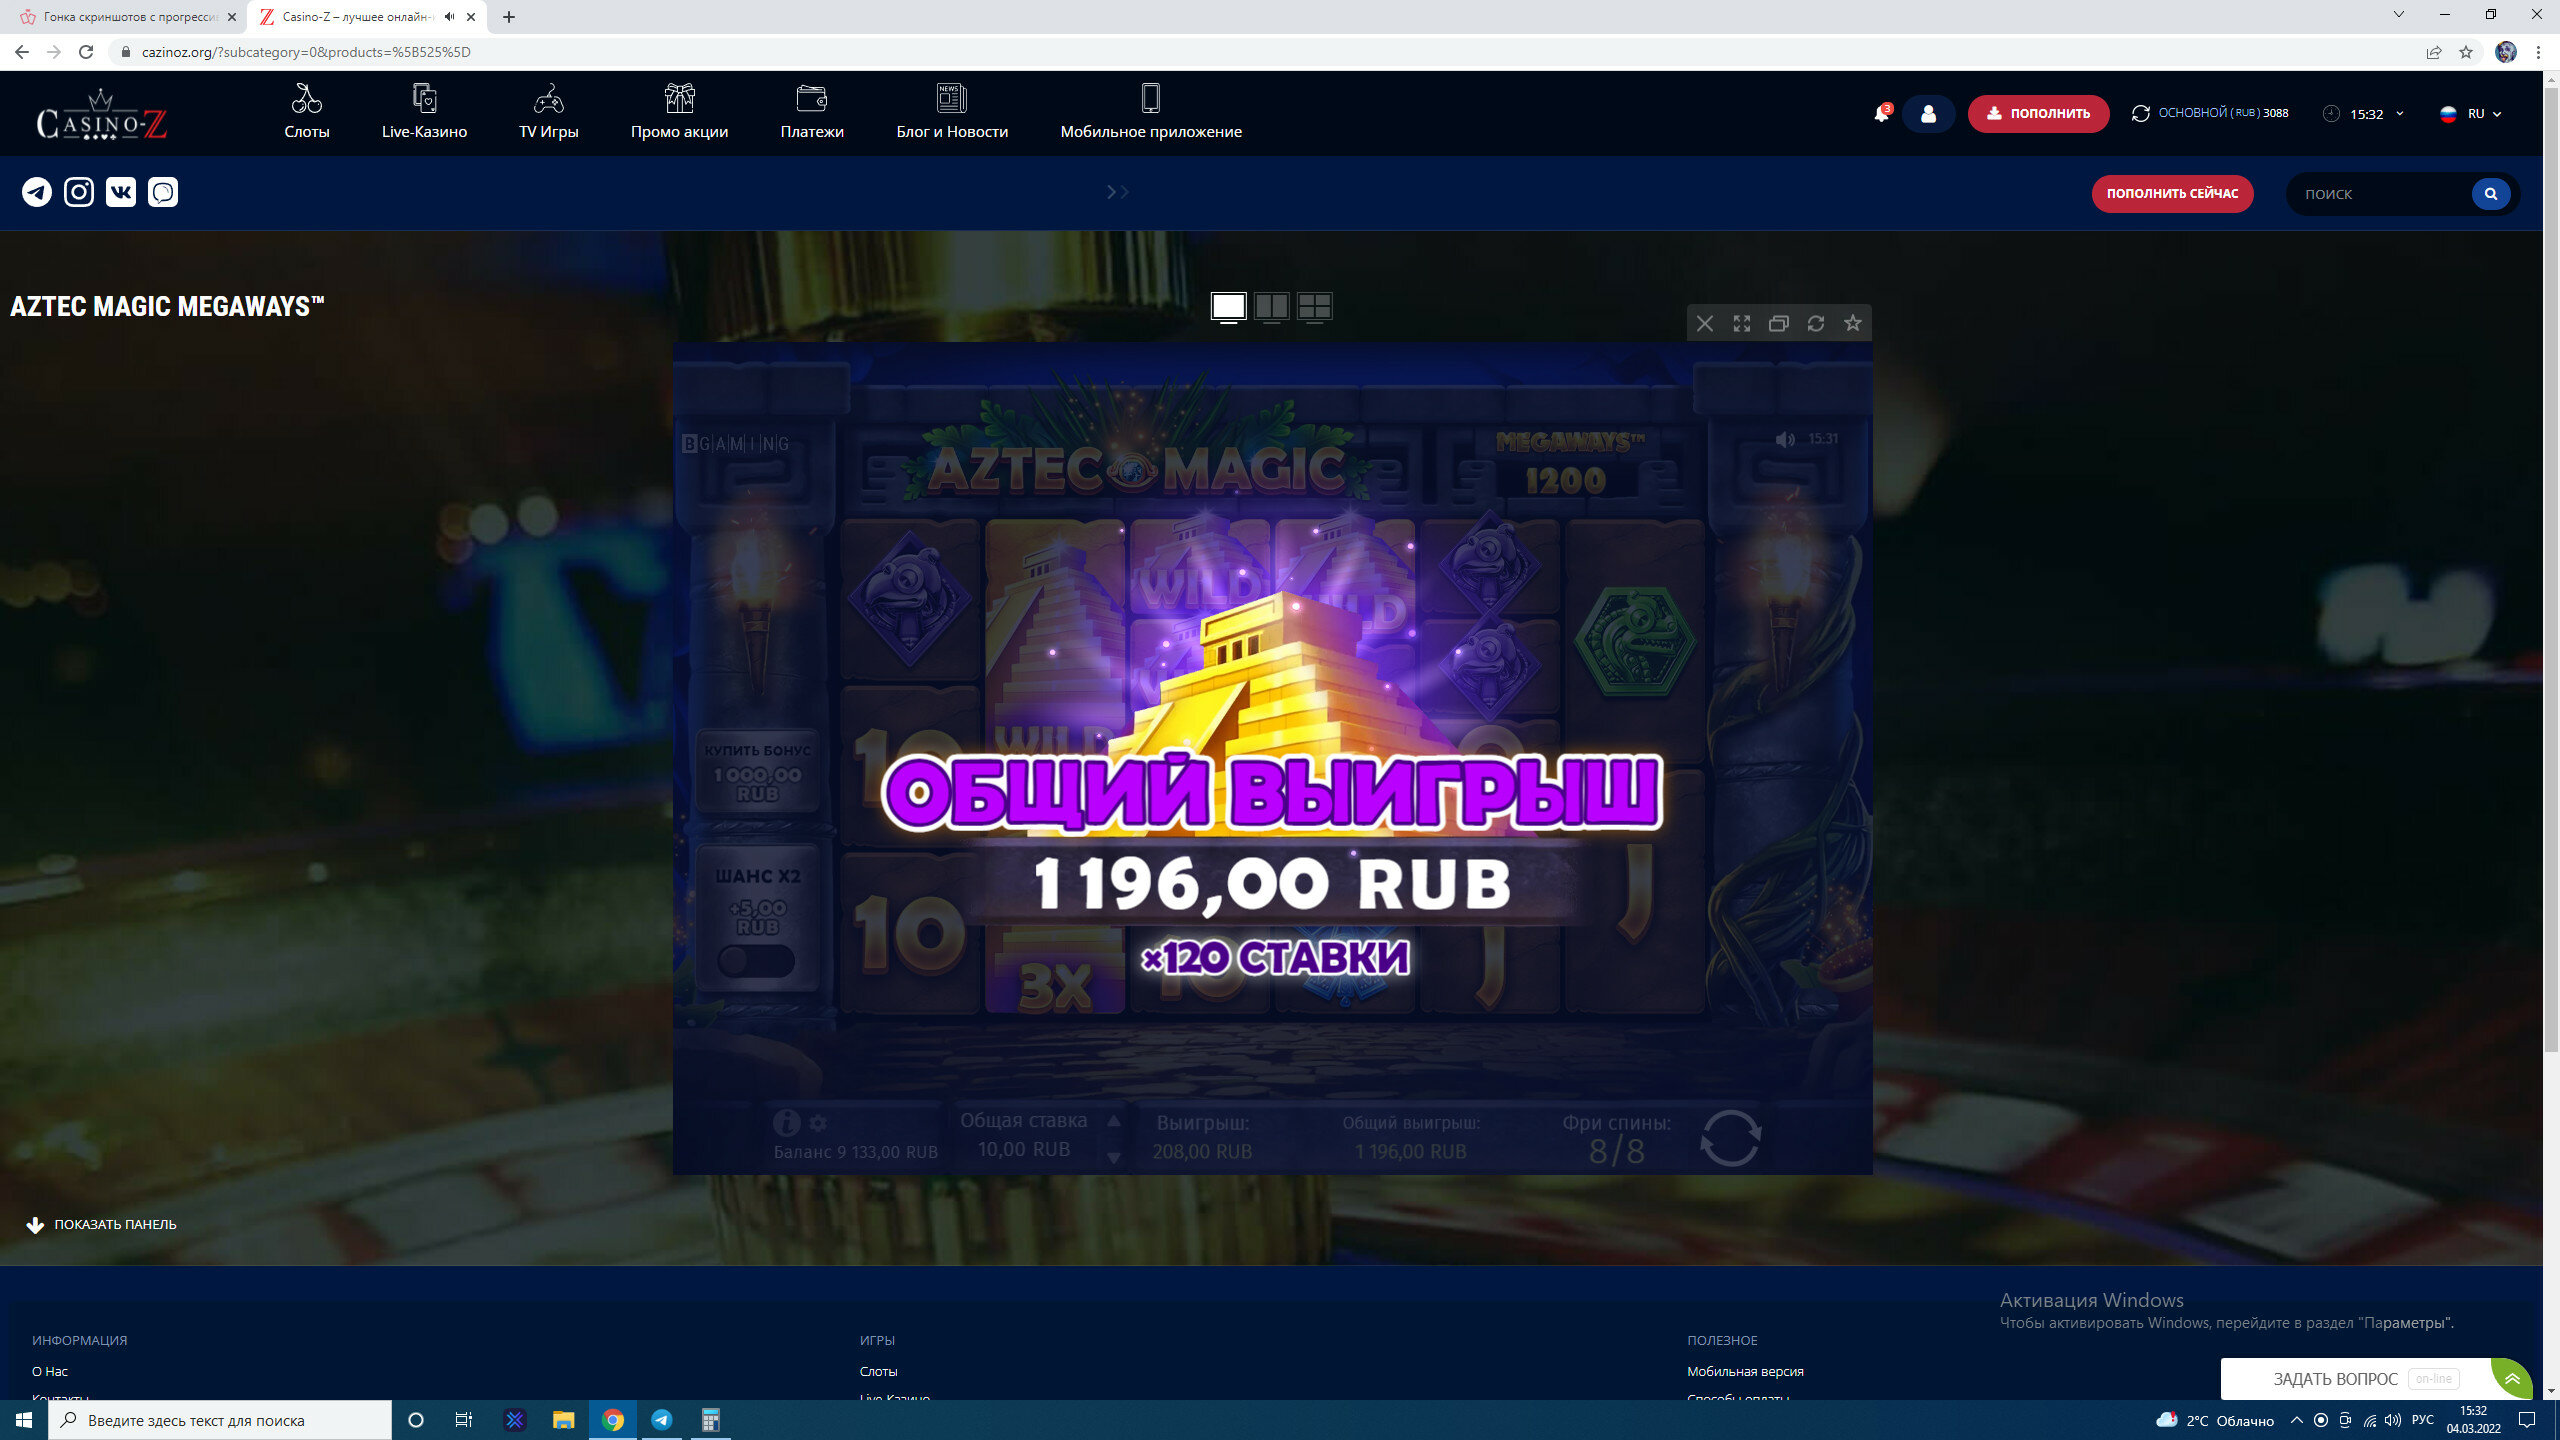Add game to favorites star
Viewport: 2560px width, 1440px height.
coord(1853,323)
